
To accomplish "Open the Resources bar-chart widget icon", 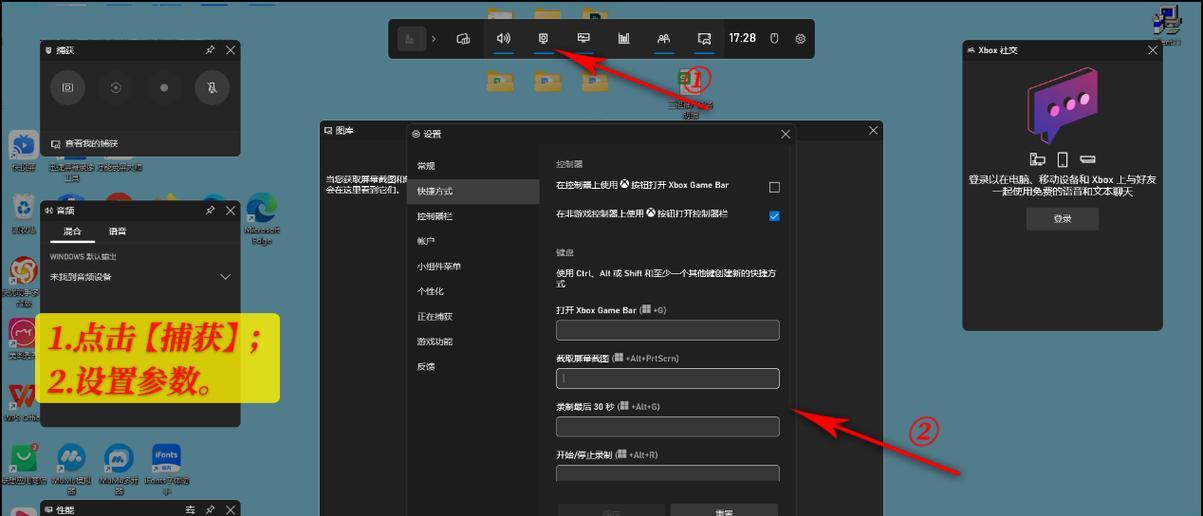I will point(624,39).
